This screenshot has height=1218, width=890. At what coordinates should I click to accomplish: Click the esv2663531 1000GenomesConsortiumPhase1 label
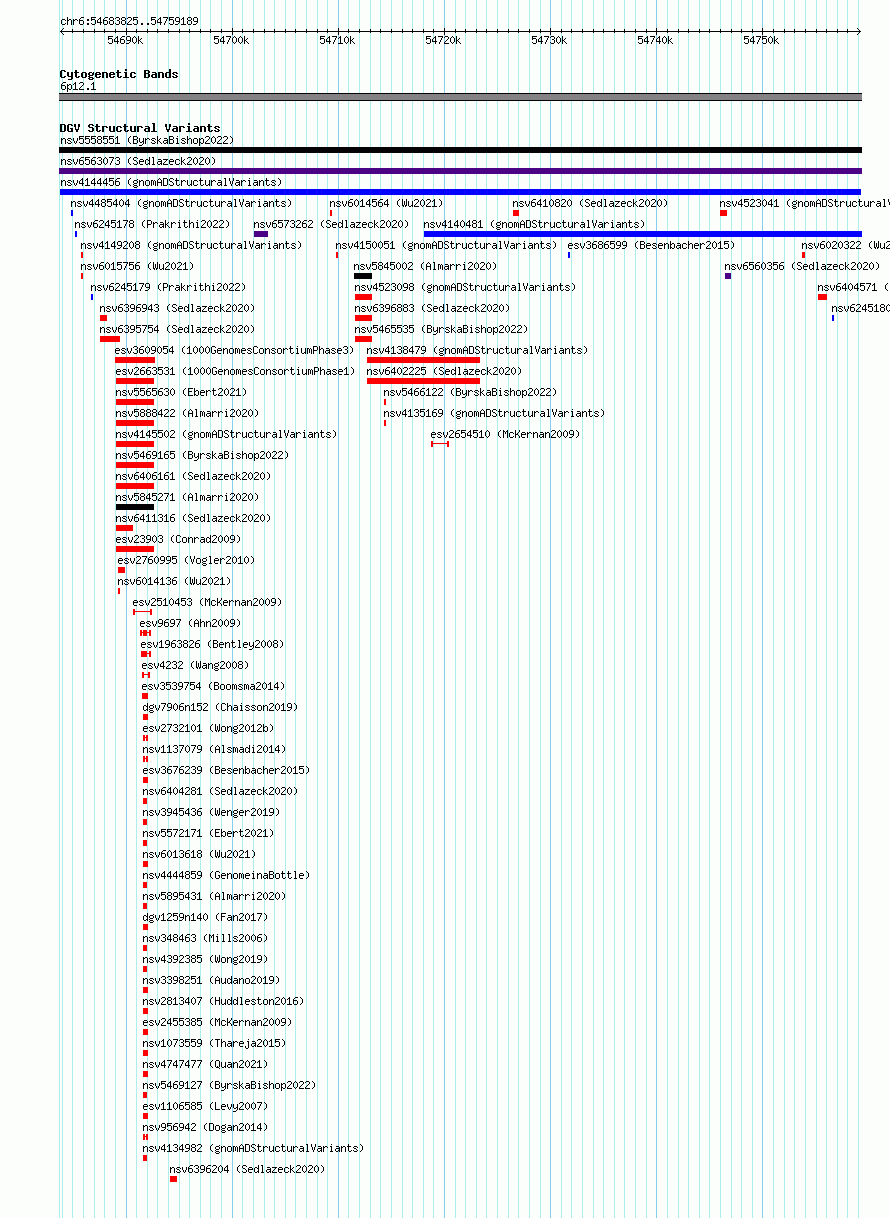coord(235,371)
